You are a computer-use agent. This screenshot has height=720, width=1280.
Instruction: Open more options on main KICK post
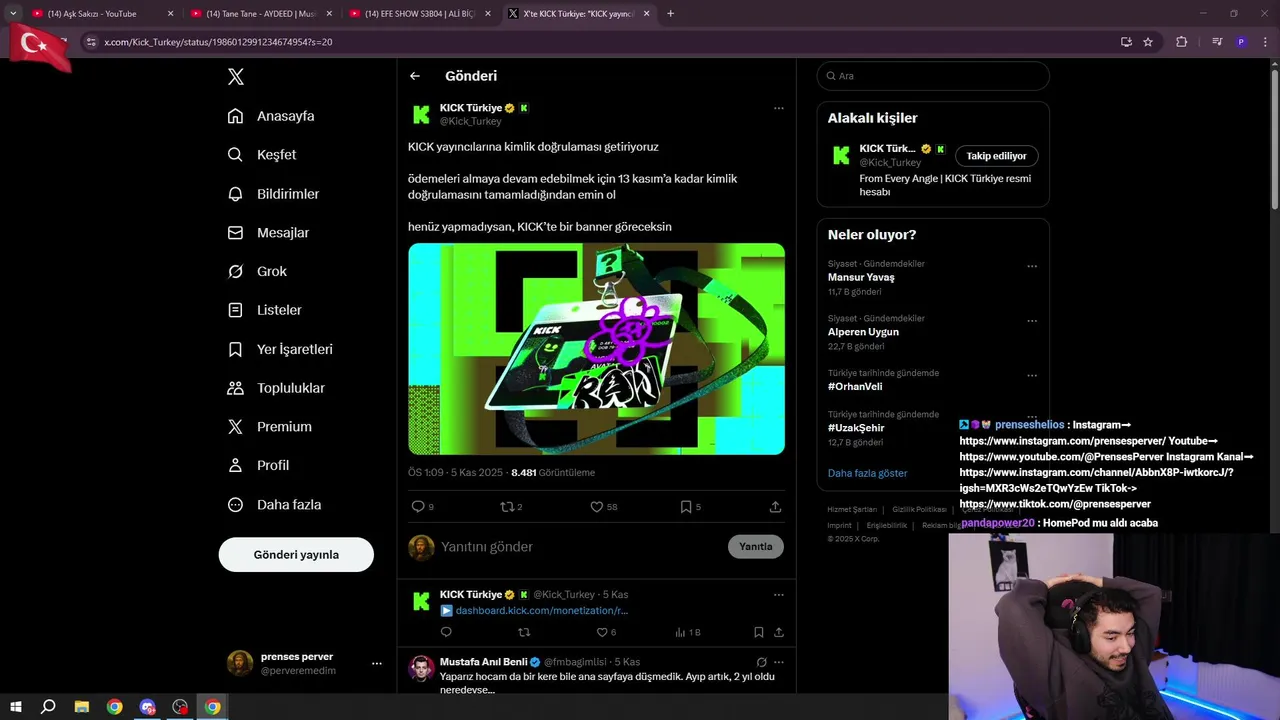pos(779,108)
